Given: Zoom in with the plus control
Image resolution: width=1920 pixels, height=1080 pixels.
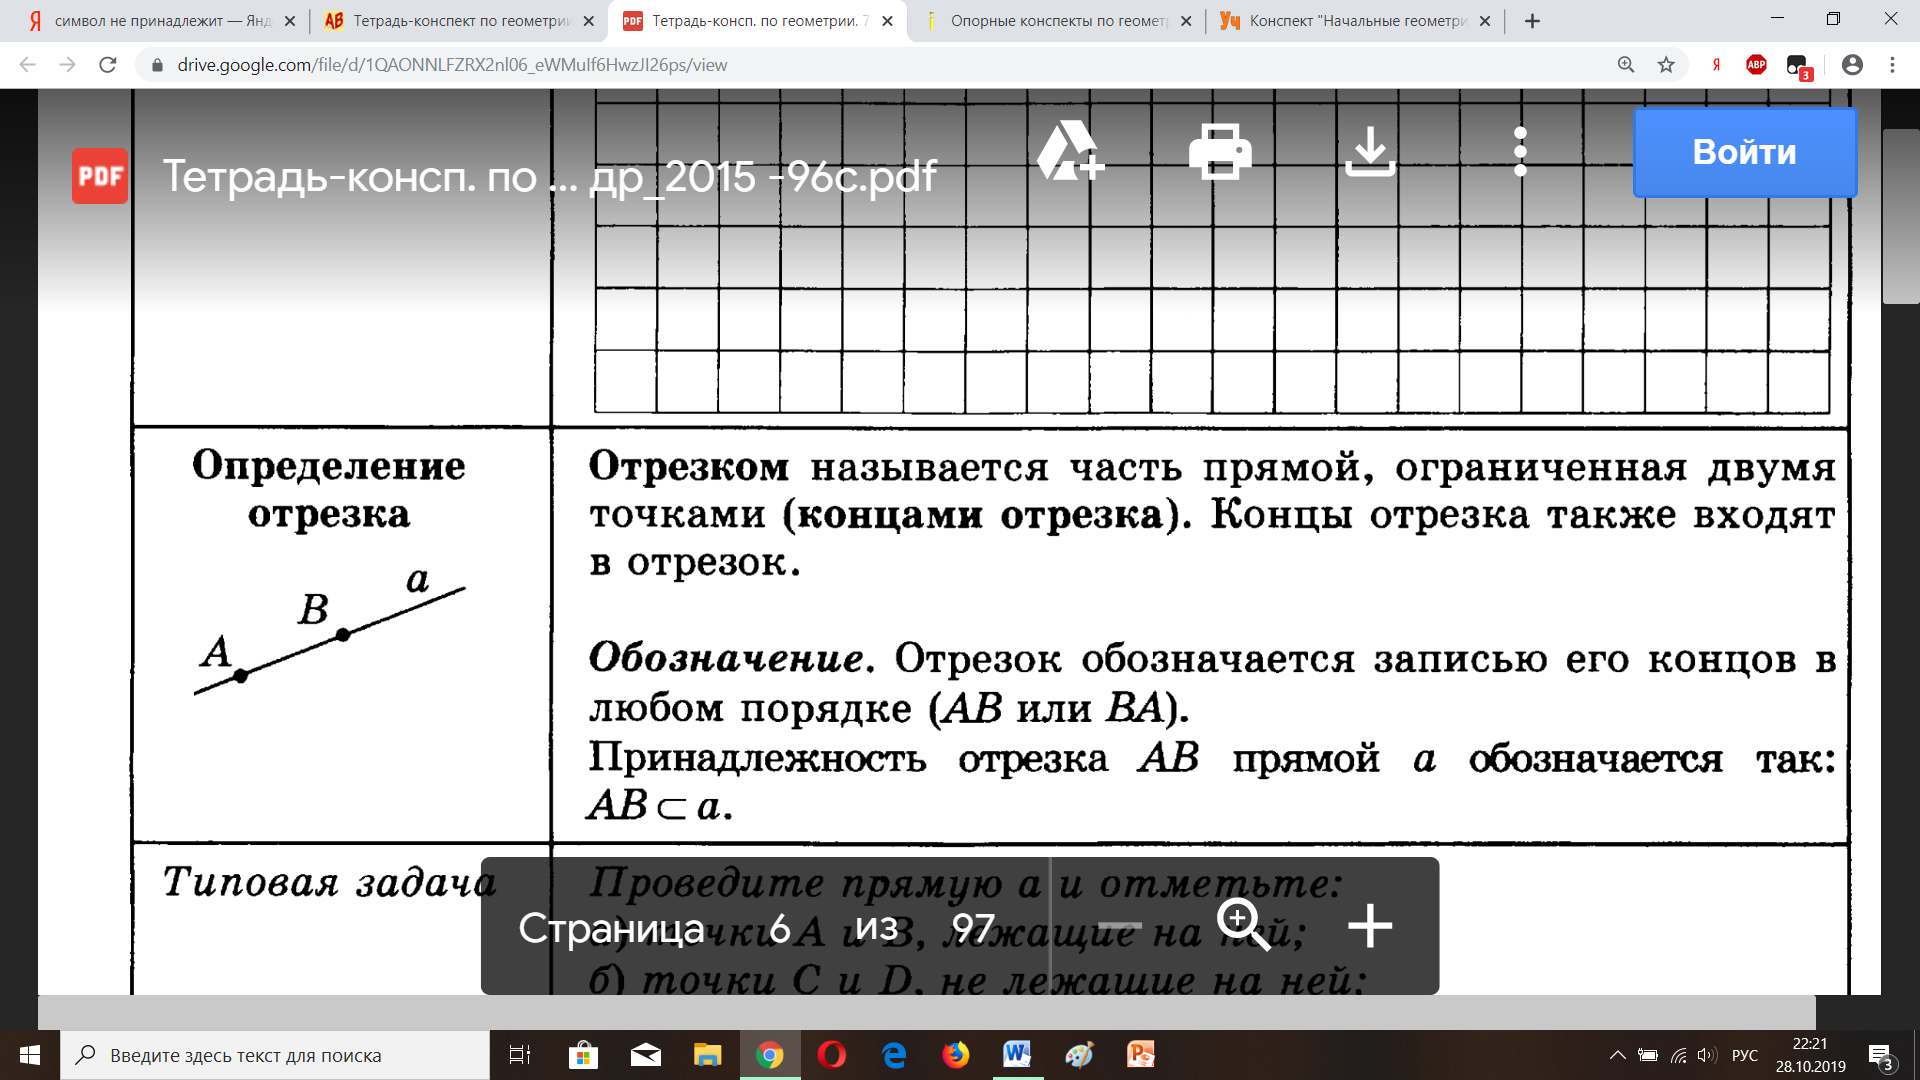Looking at the screenshot, I should click(x=1370, y=926).
